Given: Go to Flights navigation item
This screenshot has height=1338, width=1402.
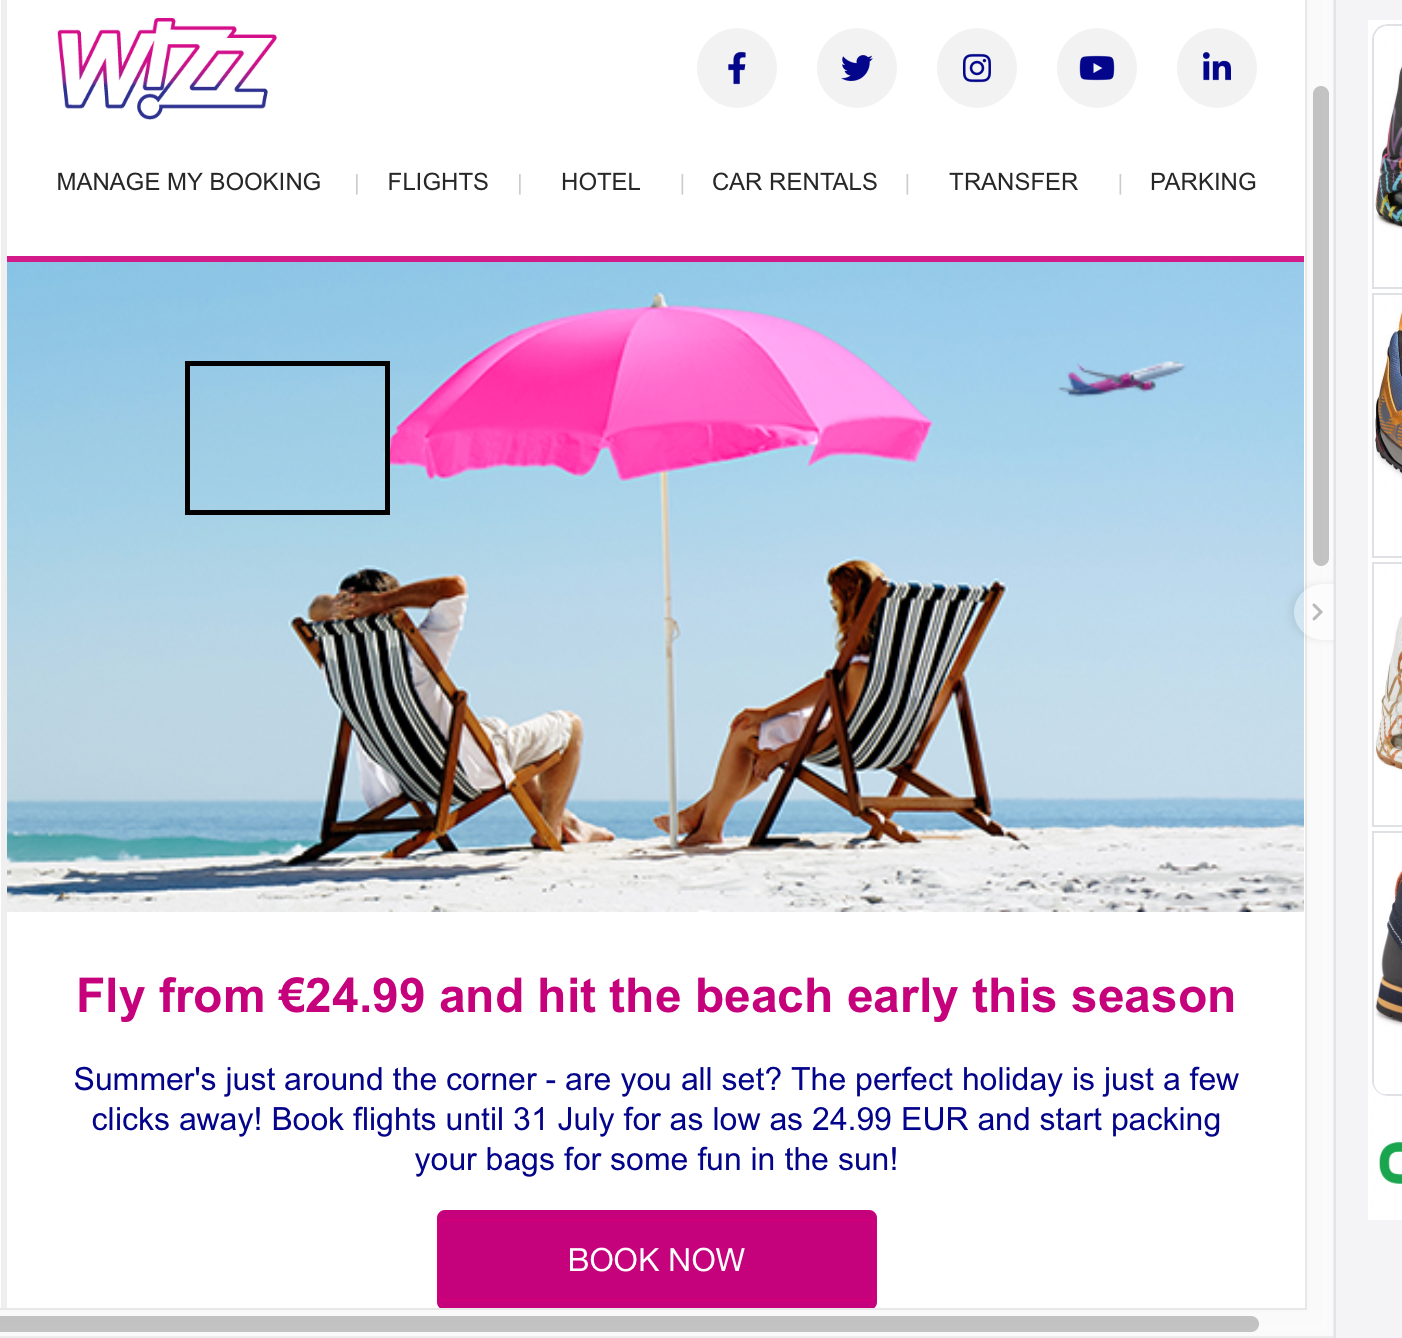Looking at the screenshot, I should [438, 182].
